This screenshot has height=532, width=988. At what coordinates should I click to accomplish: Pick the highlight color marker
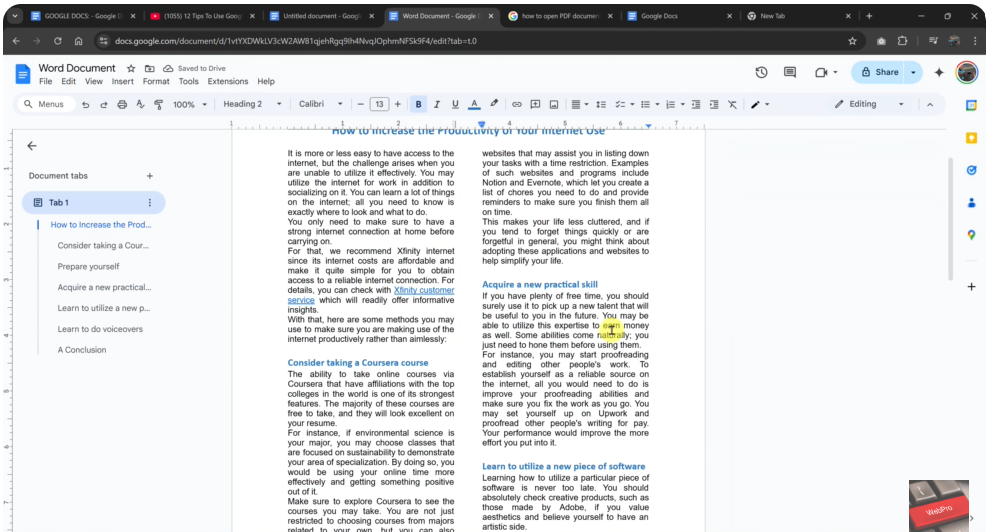point(494,105)
